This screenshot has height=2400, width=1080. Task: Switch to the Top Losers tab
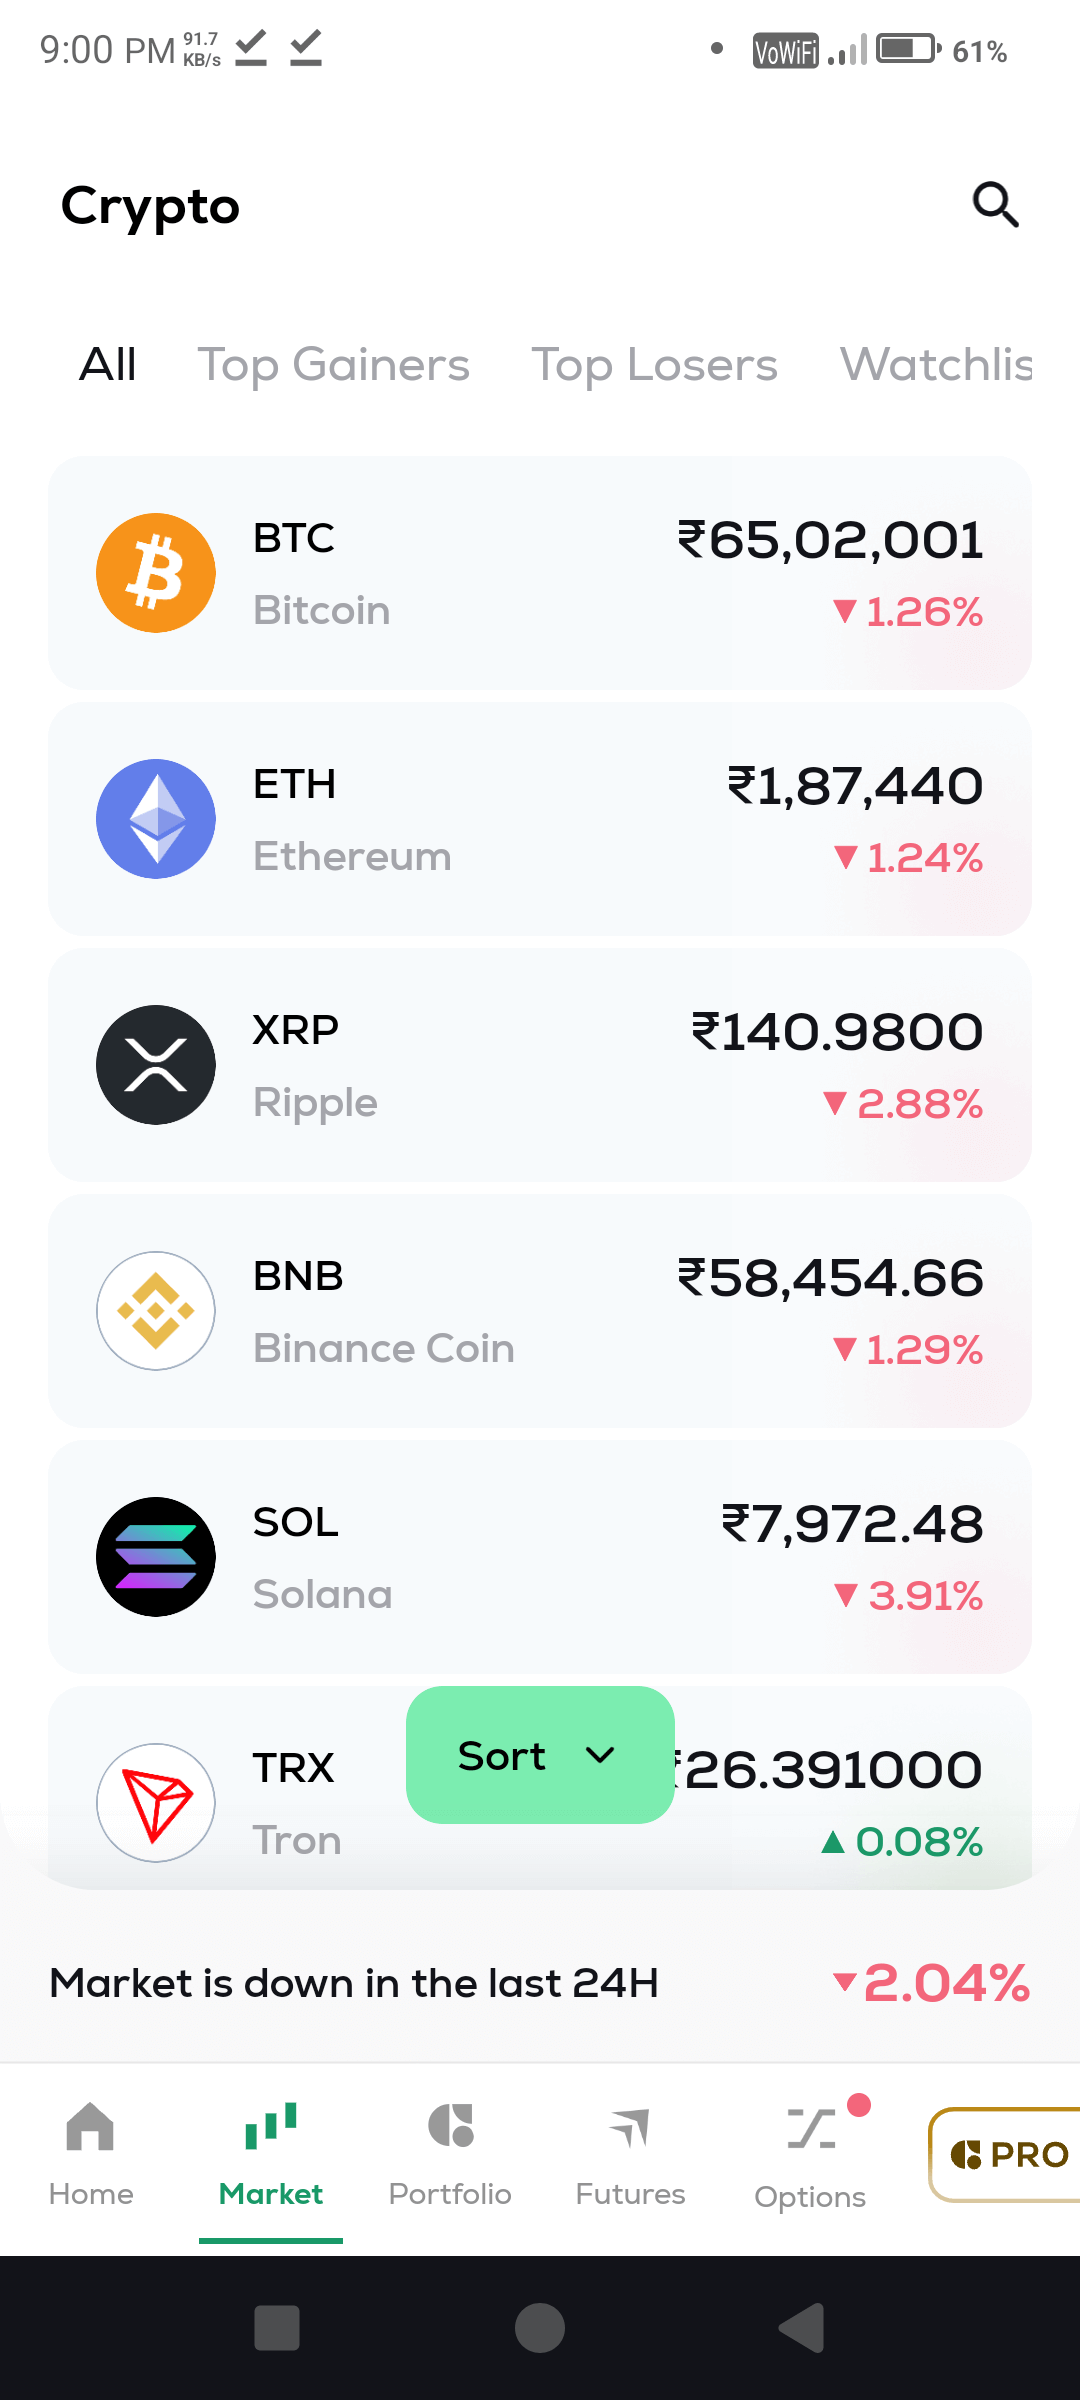(x=654, y=365)
